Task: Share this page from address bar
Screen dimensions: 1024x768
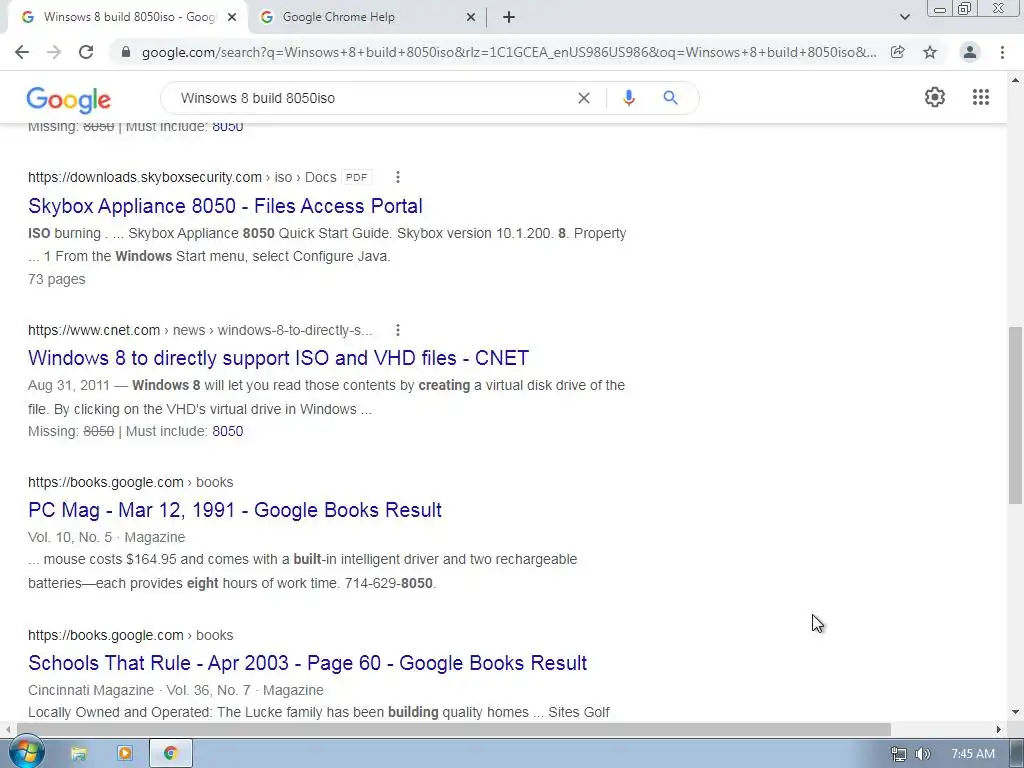Action: pyautogui.click(x=898, y=52)
